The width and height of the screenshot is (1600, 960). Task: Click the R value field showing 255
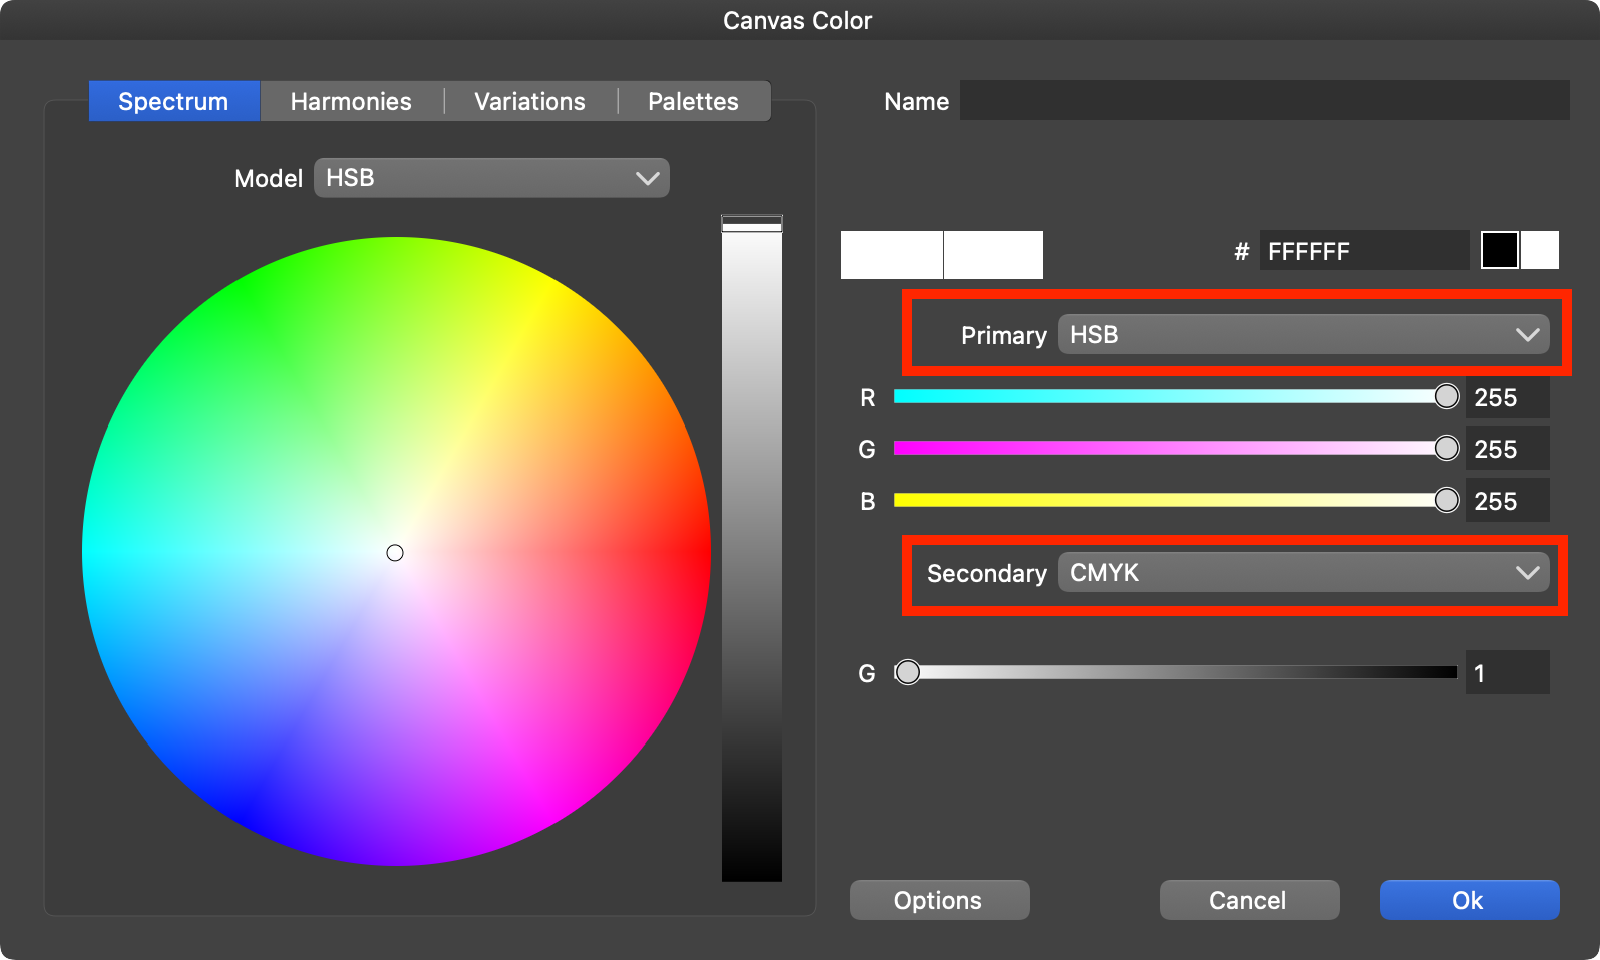pos(1507,398)
